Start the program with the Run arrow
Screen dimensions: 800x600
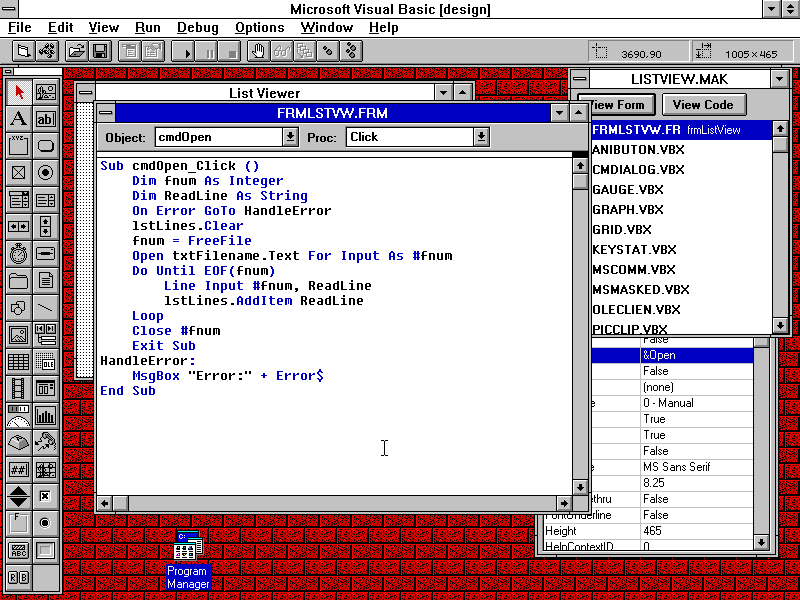coord(183,52)
